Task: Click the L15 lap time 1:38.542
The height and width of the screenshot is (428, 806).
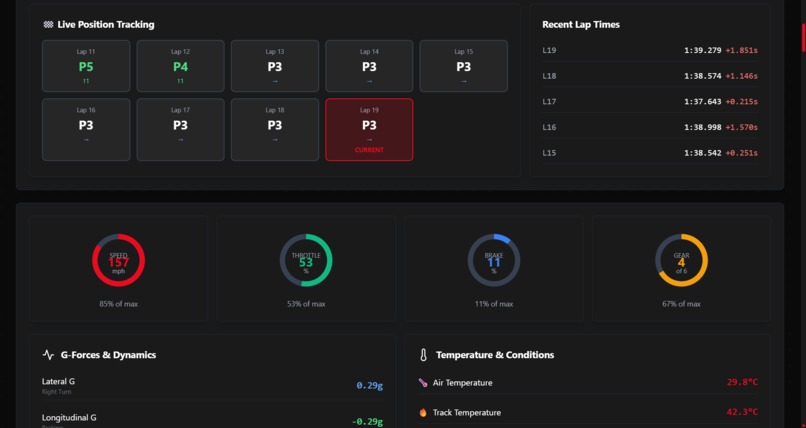Action: [703, 153]
